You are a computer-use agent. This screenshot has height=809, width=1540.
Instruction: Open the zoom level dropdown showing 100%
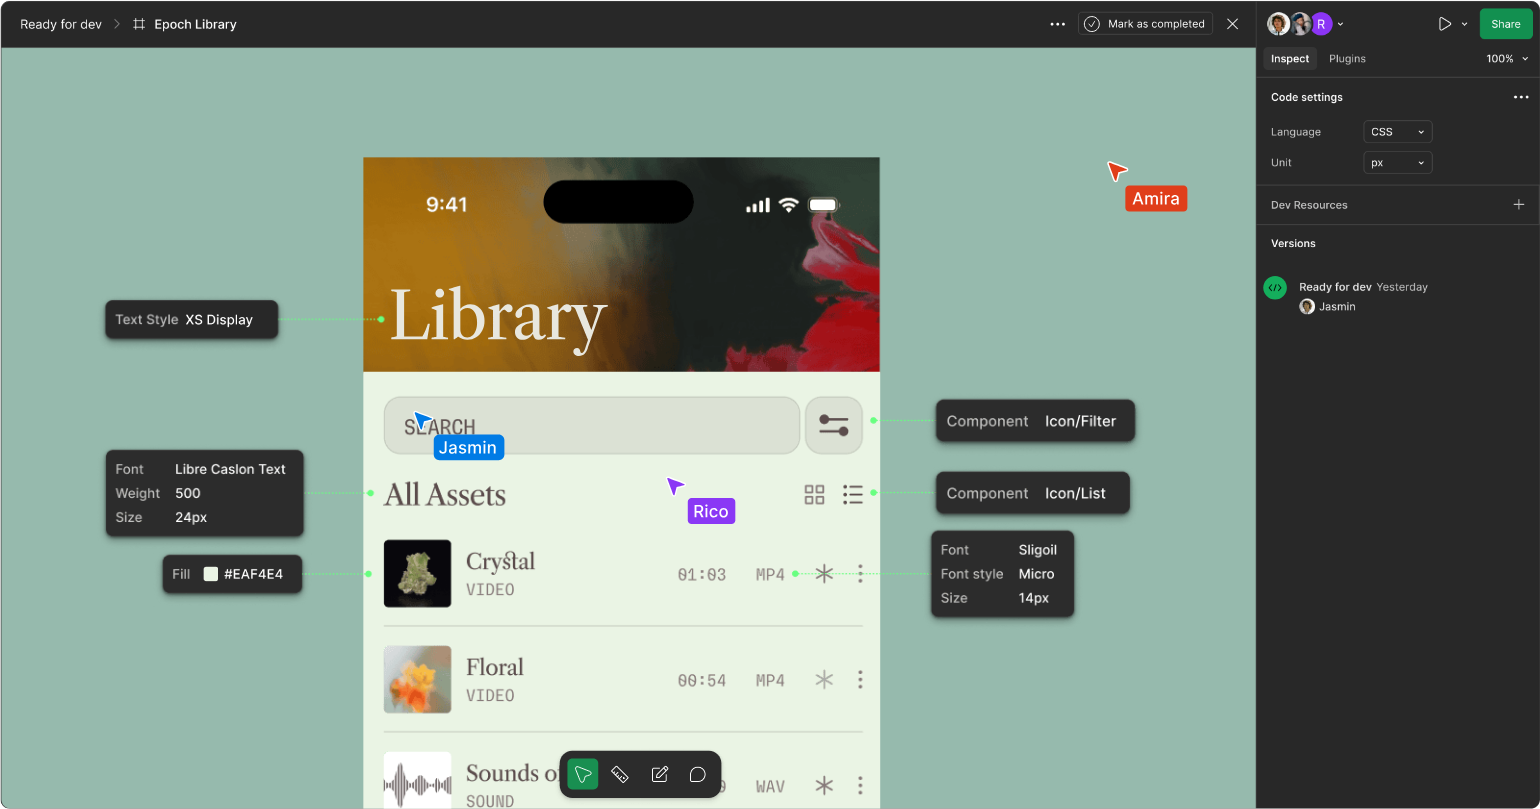[1507, 59]
